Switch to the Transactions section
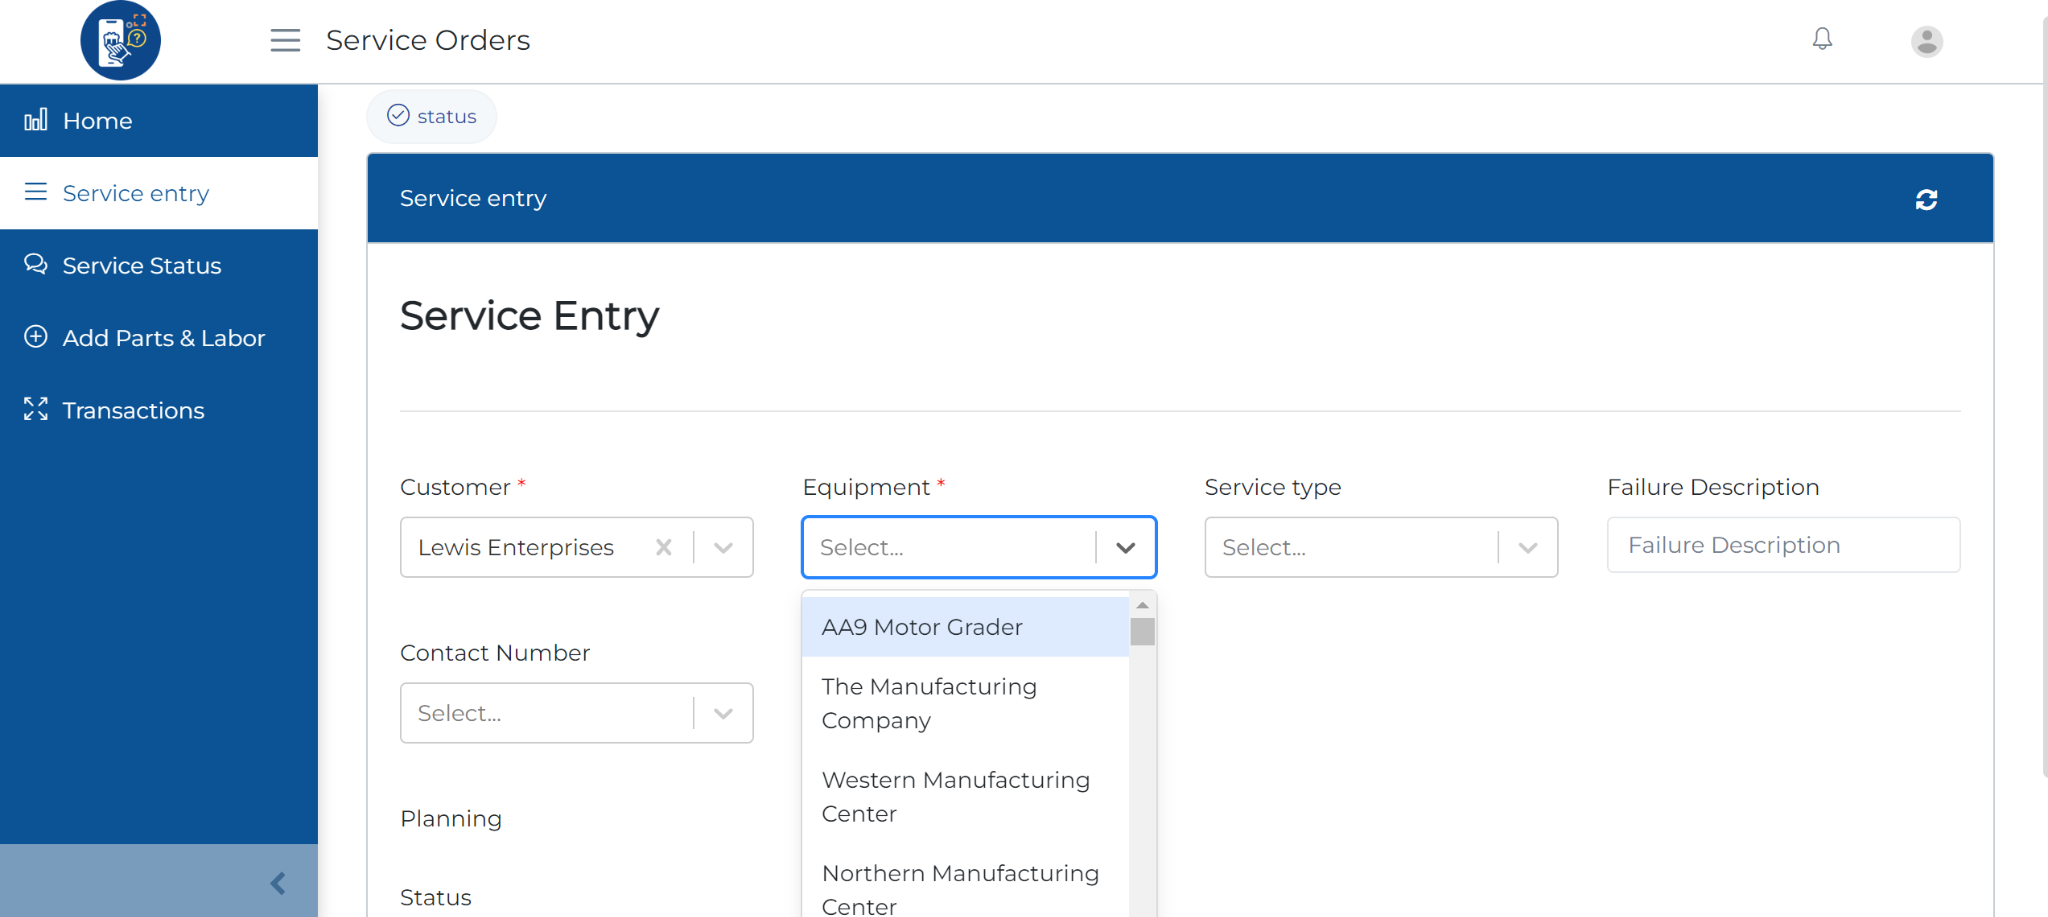This screenshot has width=2048, height=917. click(132, 410)
